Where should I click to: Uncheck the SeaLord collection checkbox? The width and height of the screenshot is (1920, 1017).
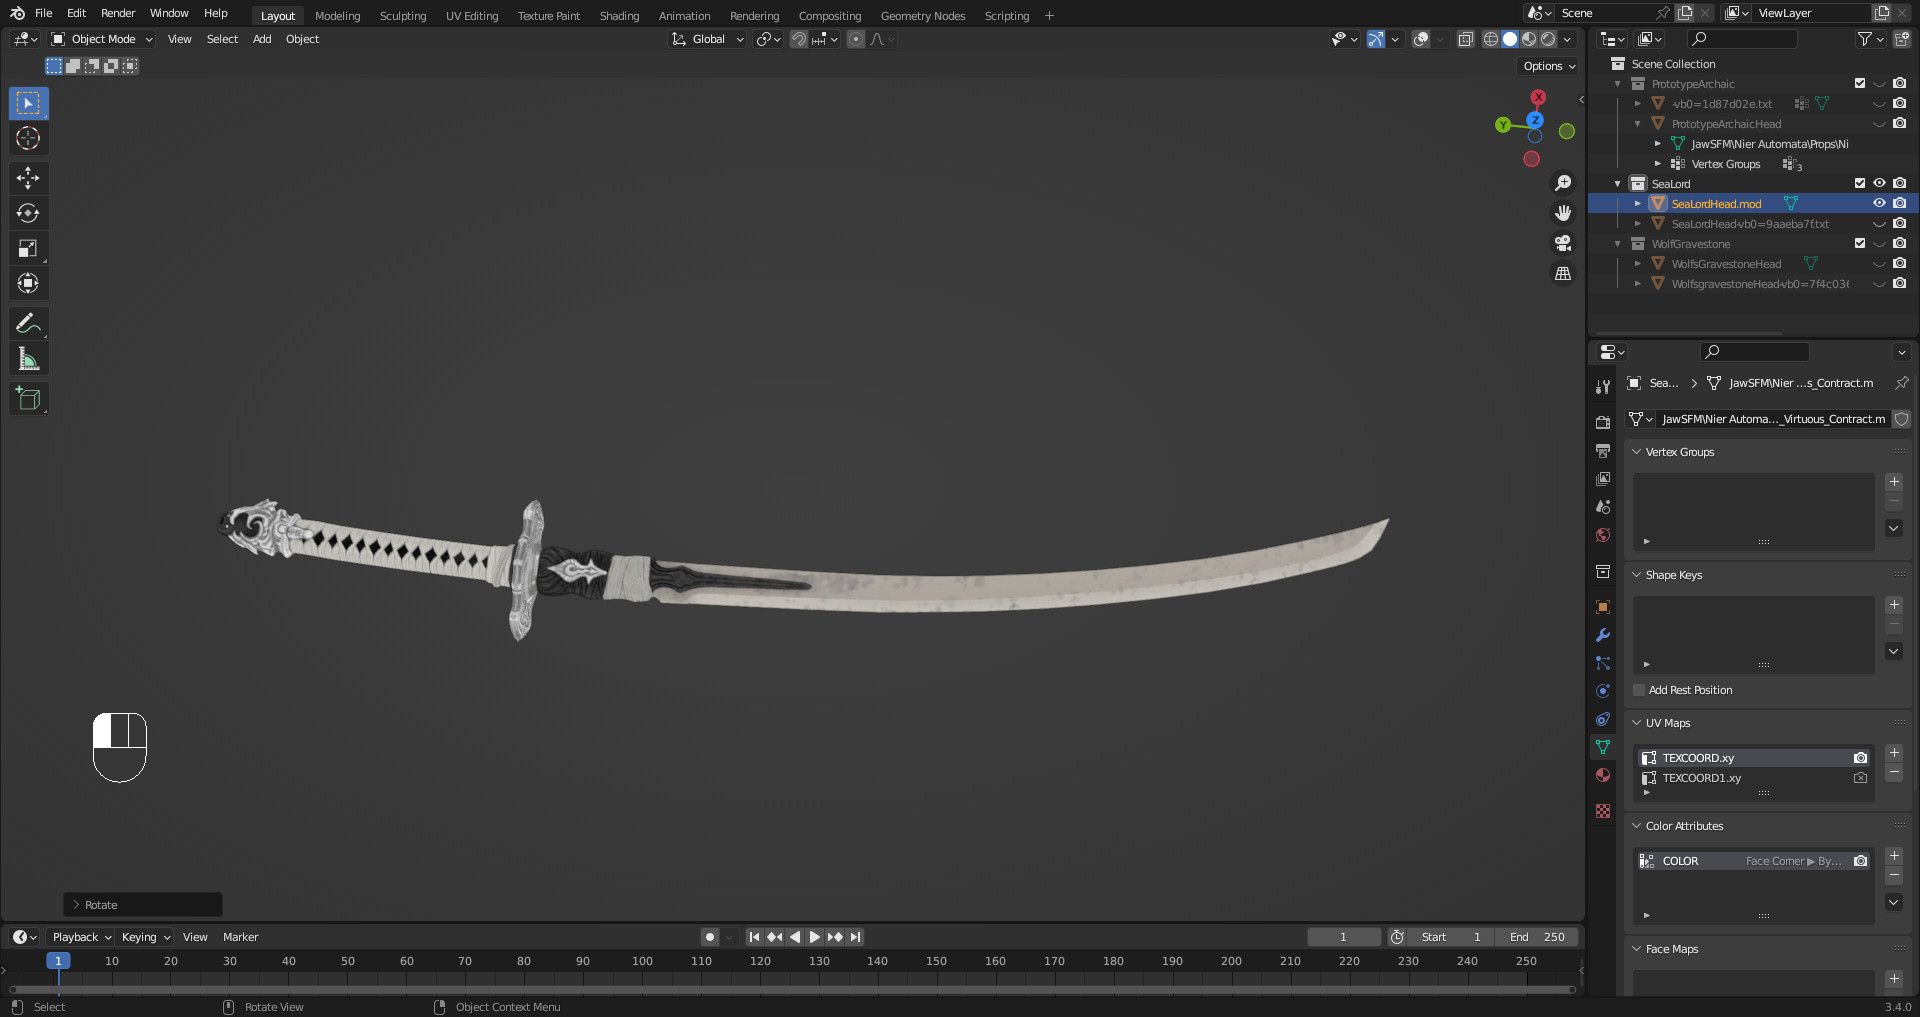click(1860, 183)
